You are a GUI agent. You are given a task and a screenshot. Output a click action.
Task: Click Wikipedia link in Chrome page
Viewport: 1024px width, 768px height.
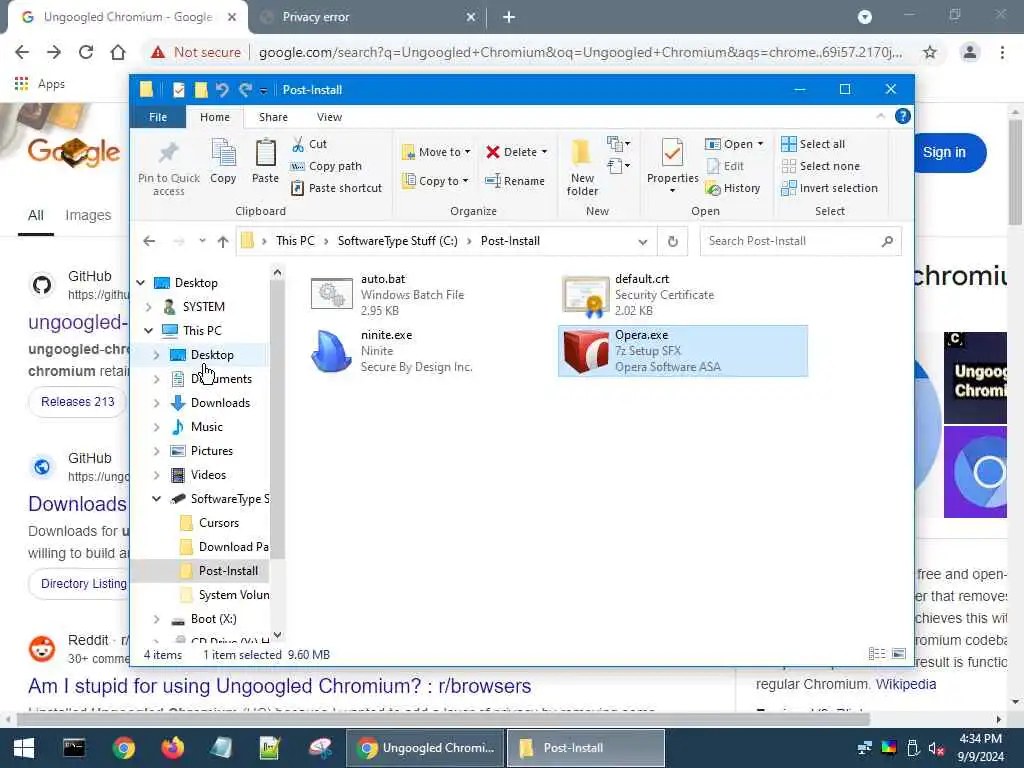point(906,684)
